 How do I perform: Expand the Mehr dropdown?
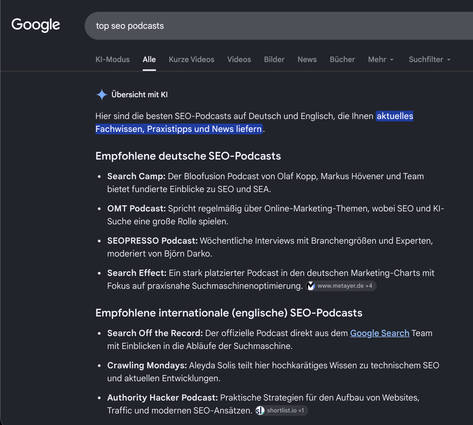381,60
